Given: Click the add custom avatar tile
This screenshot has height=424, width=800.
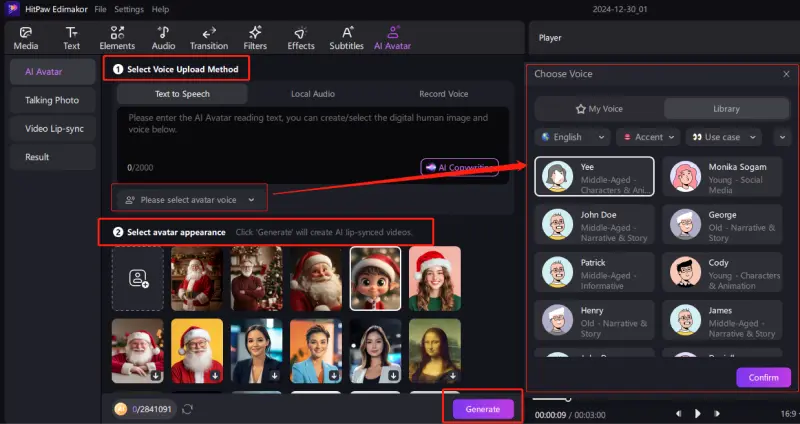Looking at the screenshot, I should 139,277.
